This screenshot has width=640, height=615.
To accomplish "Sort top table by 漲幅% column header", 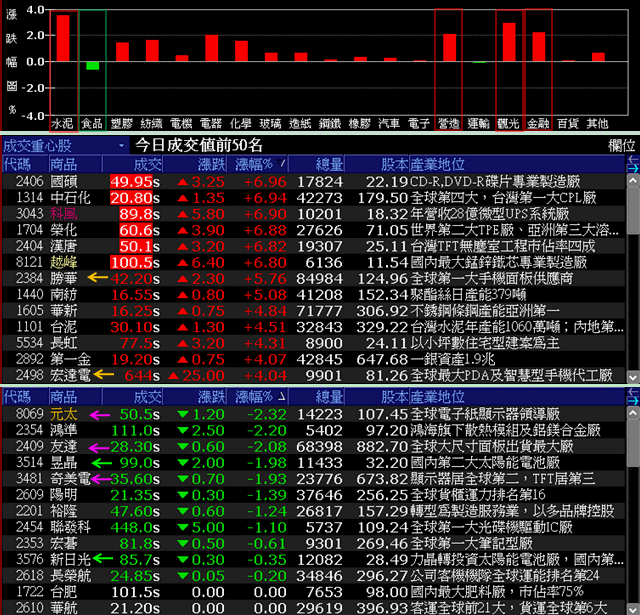I will click(x=258, y=164).
